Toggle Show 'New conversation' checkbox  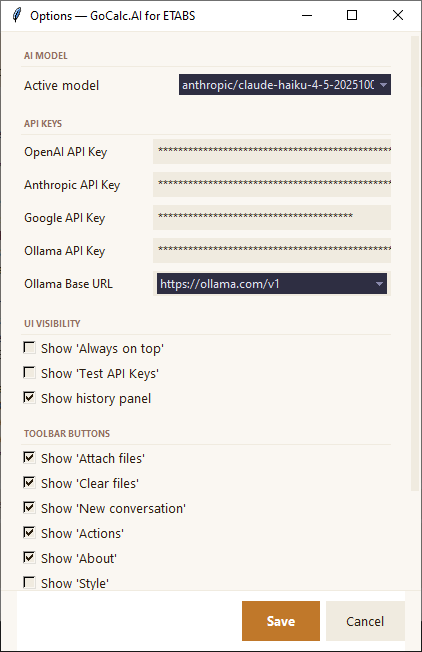click(30, 508)
